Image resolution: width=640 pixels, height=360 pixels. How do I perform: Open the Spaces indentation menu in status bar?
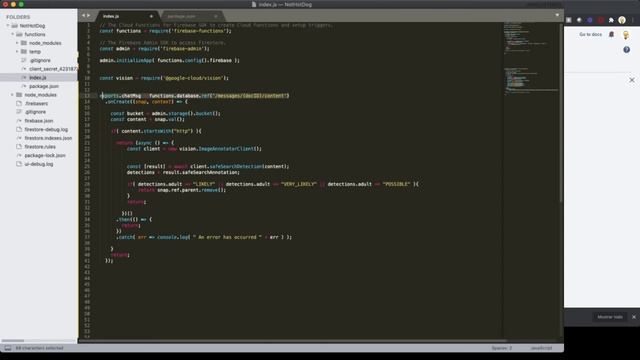click(502, 348)
